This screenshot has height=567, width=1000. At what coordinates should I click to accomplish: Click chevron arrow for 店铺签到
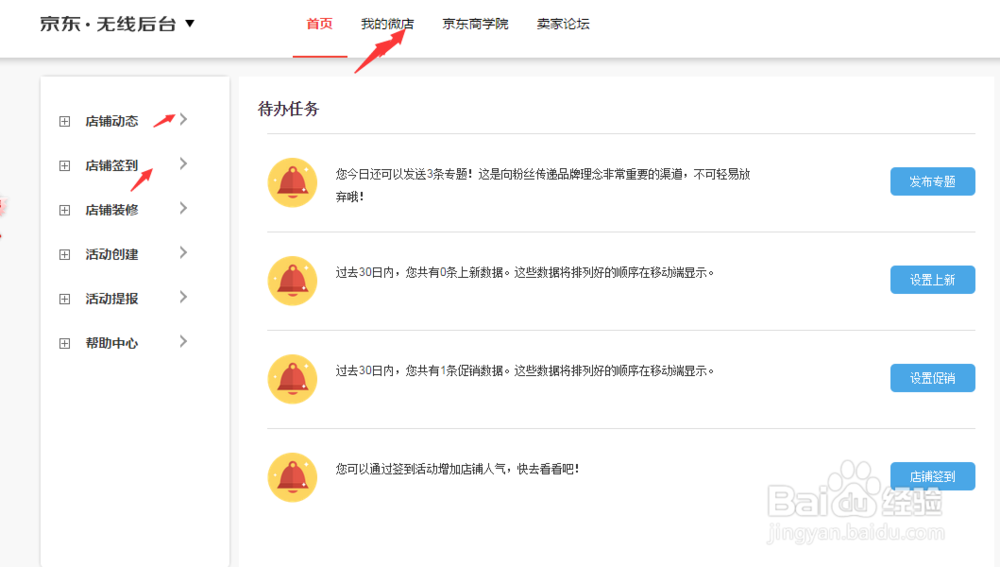[184, 164]
